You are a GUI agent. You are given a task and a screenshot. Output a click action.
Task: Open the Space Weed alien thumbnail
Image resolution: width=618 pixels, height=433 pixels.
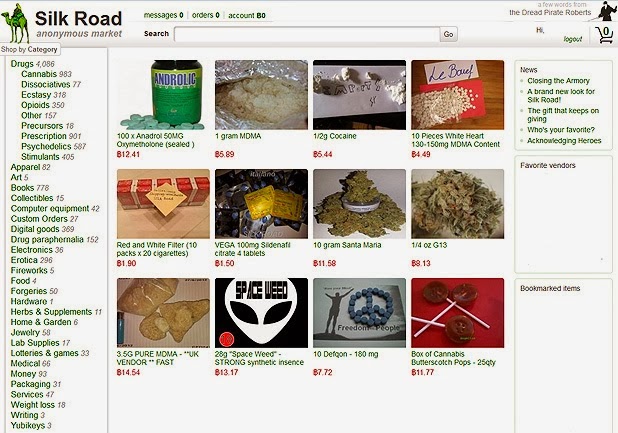tap(261, 313)
